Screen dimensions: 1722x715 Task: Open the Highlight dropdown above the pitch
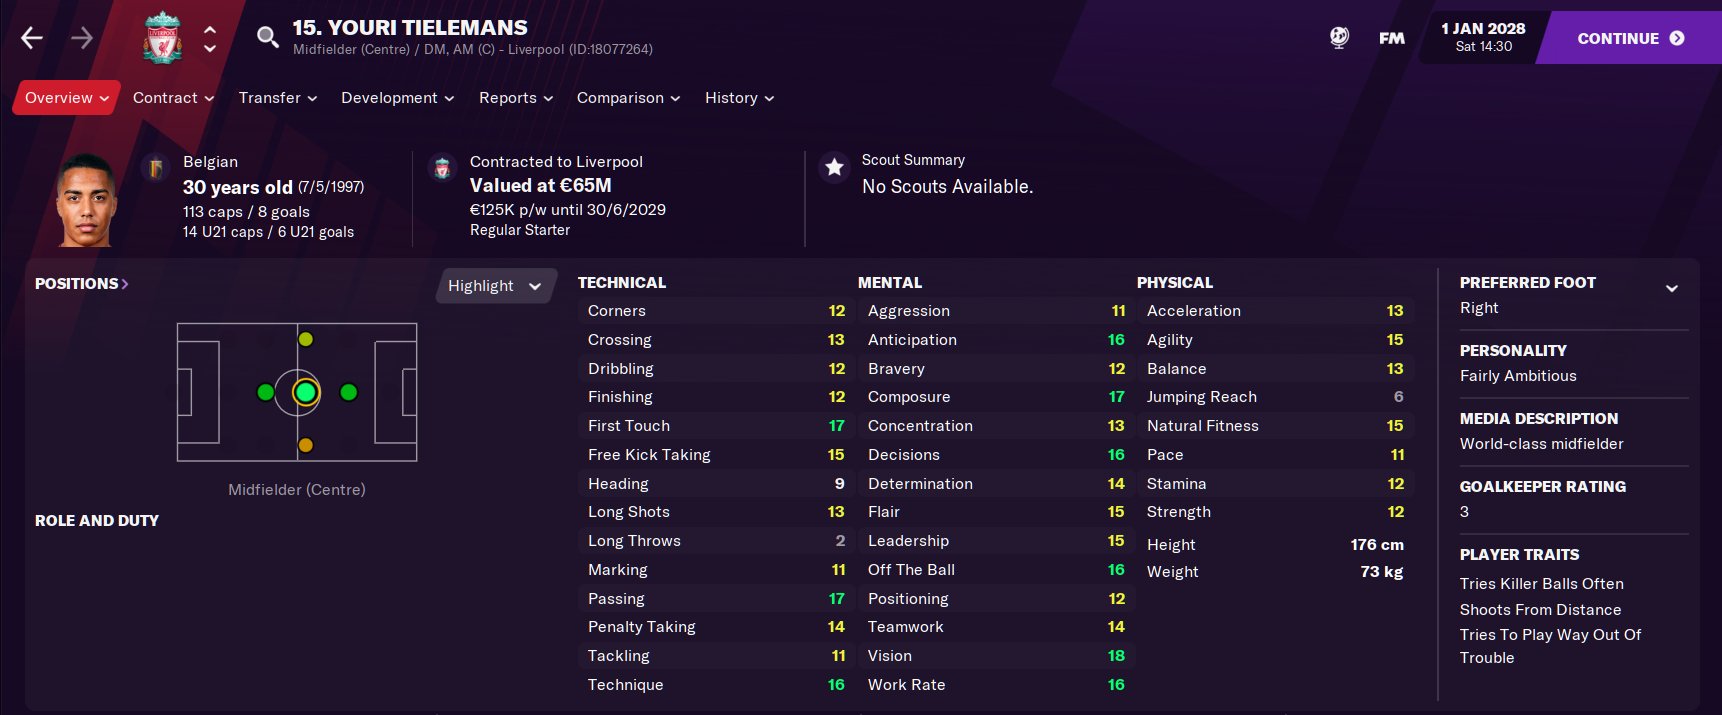point(494,285)
